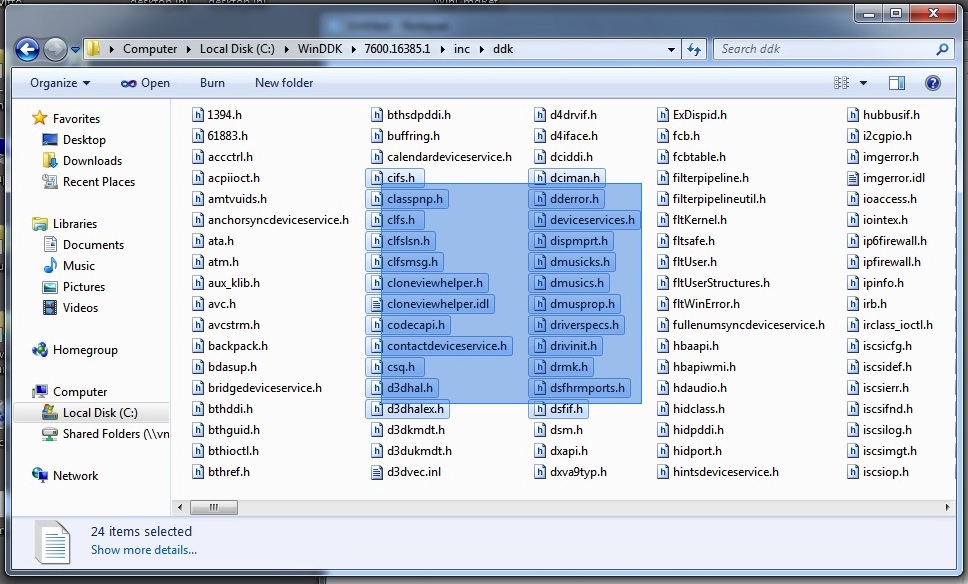The height and width of the screenshot is (584, 968).
Task: Create a New folder
Action: (284, 83)
